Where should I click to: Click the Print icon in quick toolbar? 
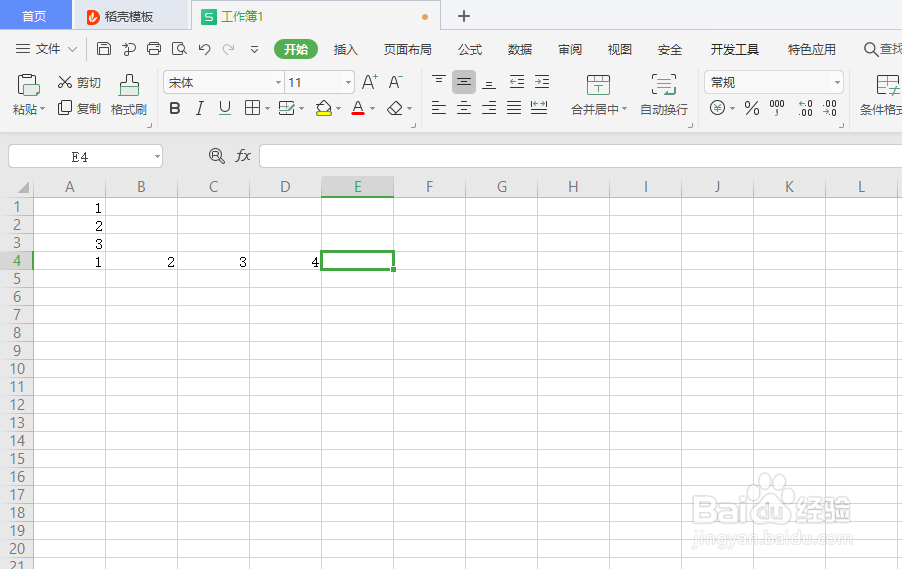154,49
